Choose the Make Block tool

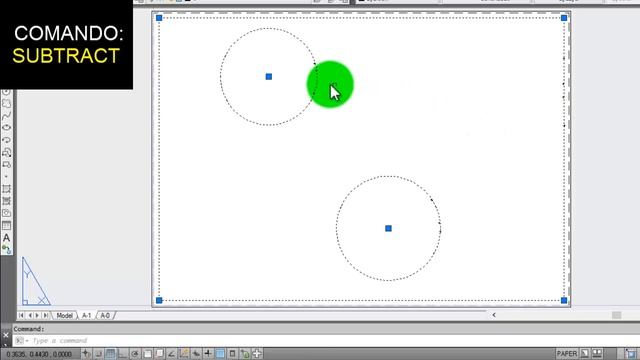7,164
